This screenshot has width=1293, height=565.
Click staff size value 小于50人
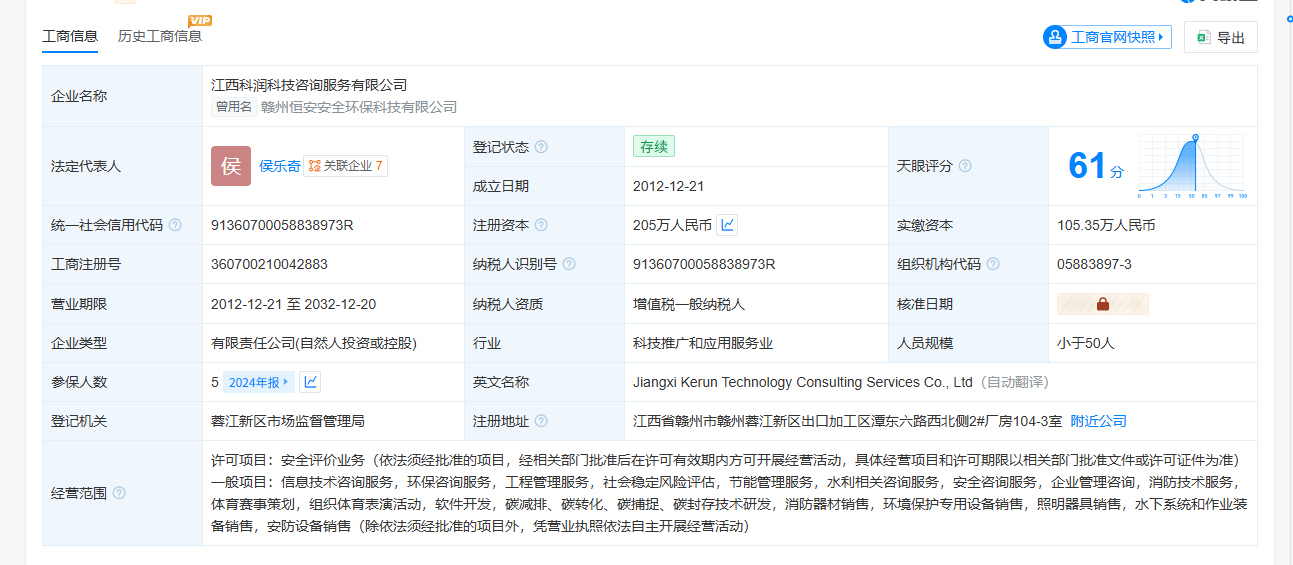[x=1085, y=343]
